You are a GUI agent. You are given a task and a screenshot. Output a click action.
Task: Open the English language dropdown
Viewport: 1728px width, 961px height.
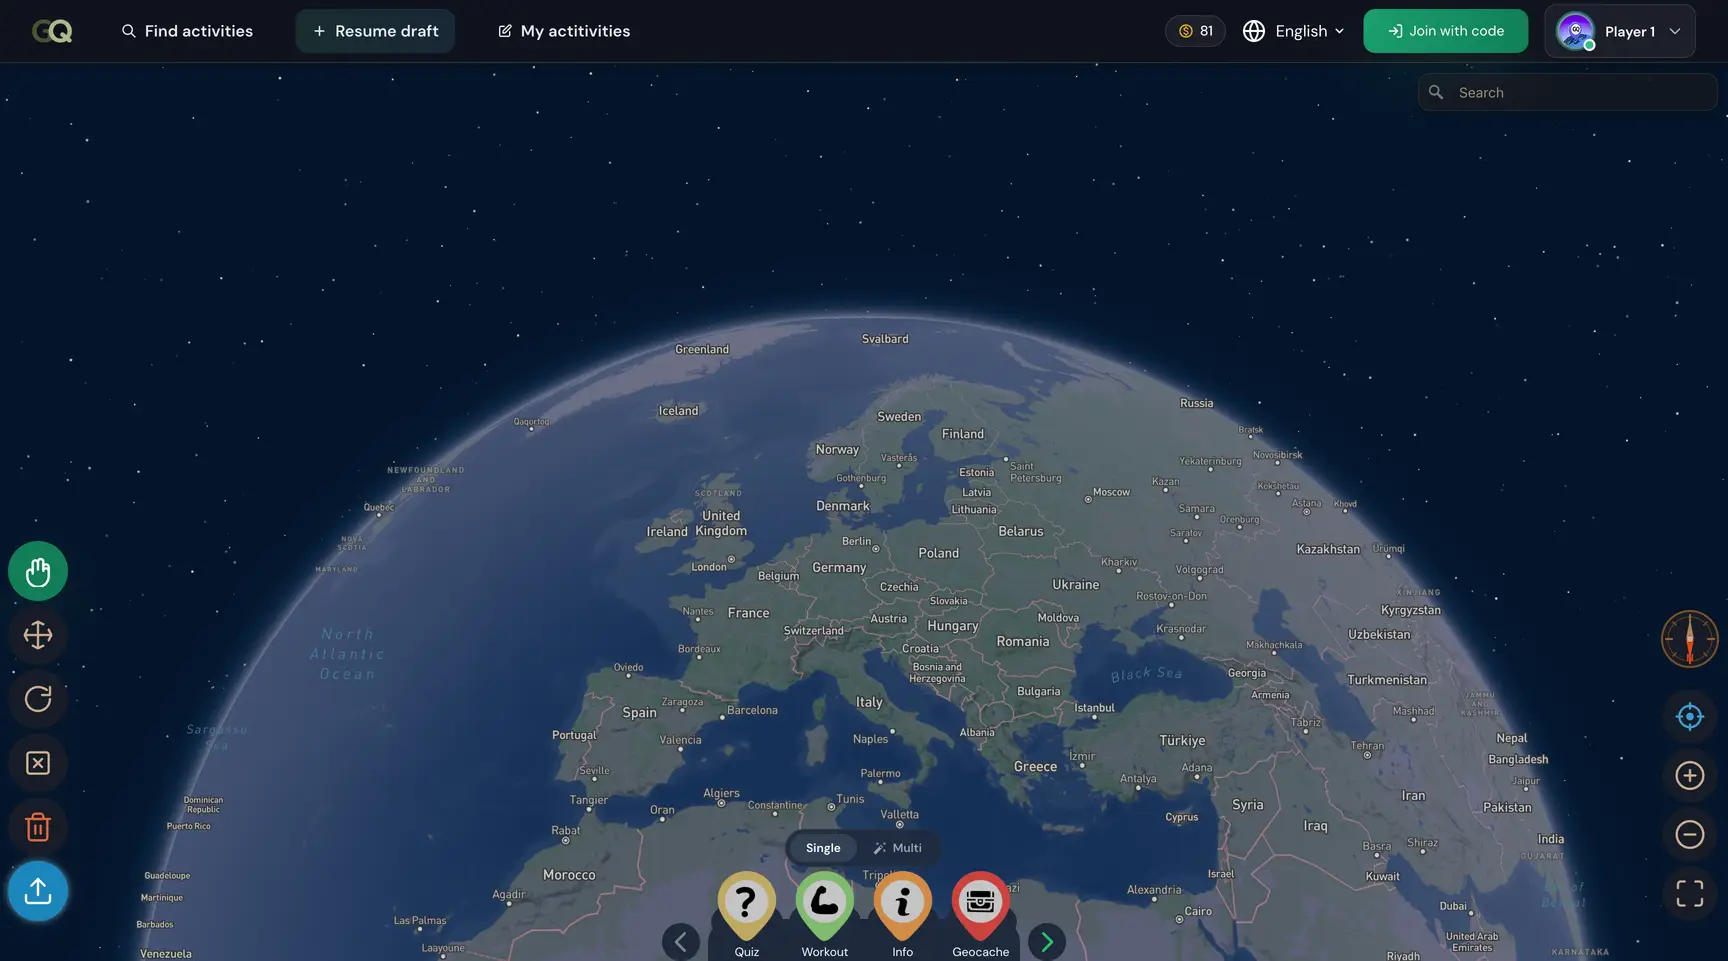(x=1293, y=31)
